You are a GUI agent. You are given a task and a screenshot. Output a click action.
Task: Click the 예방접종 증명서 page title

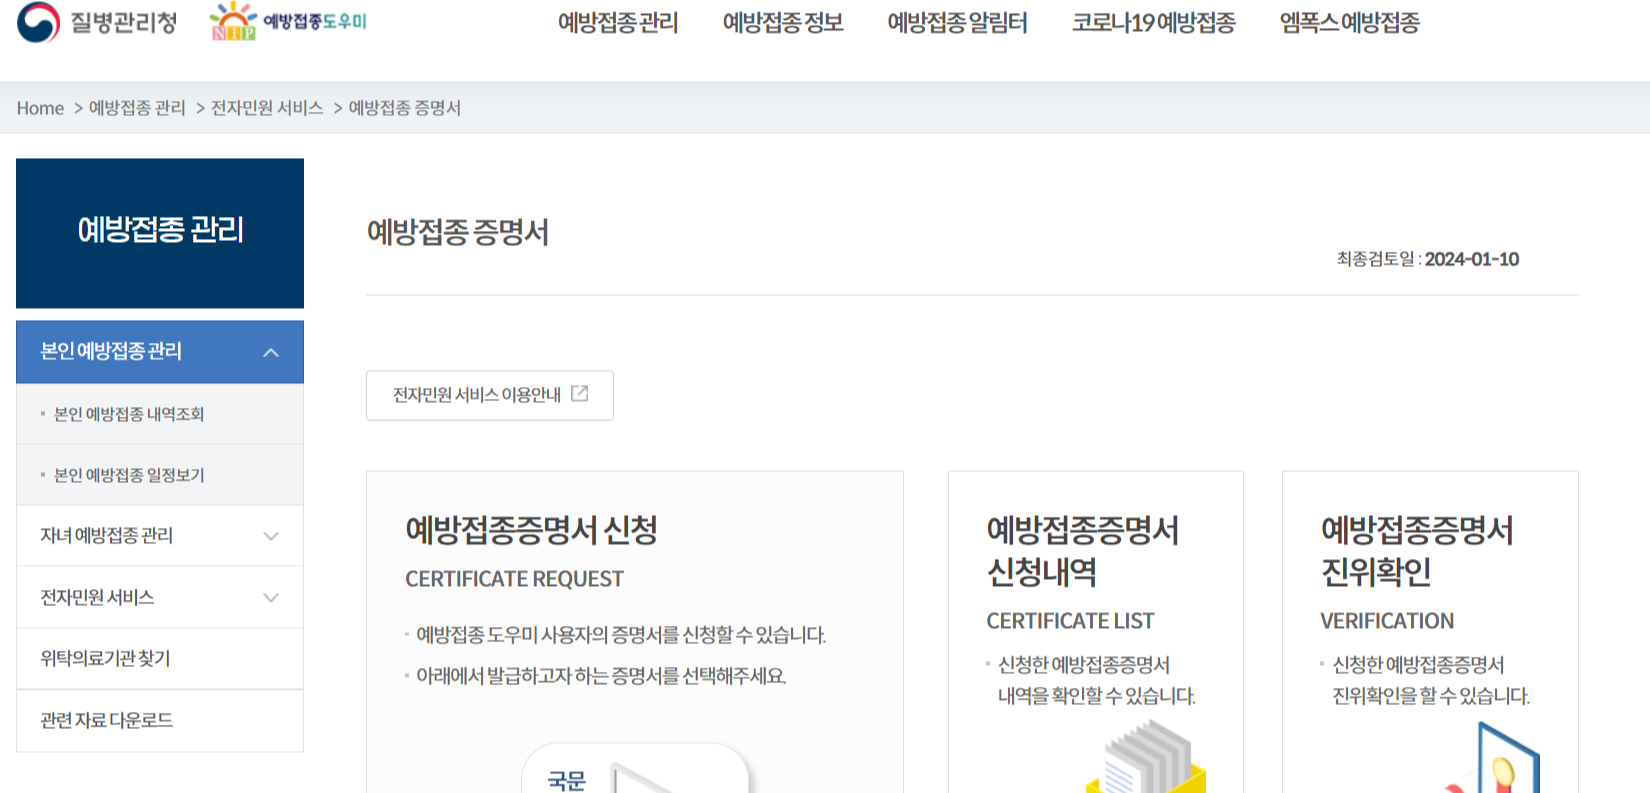(458, 233)
